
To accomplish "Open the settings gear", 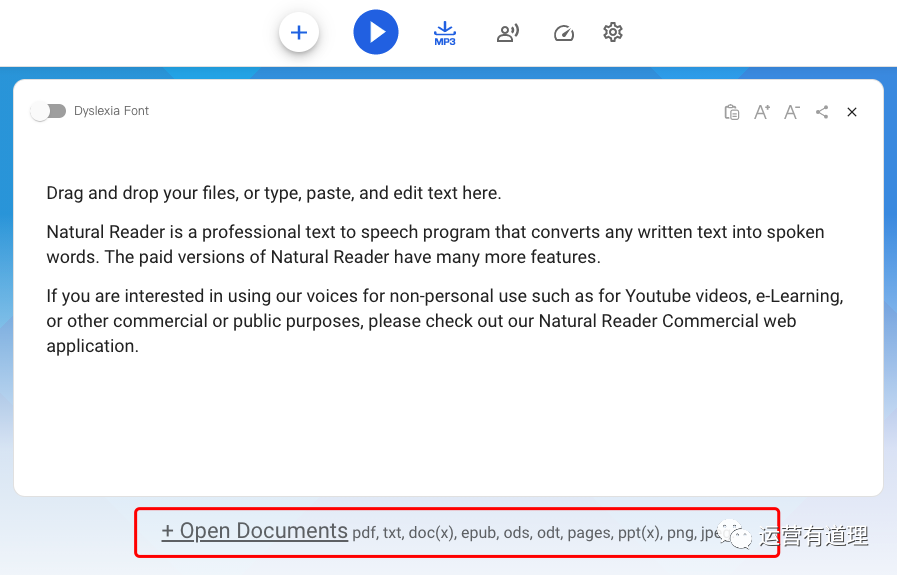I will 613,32.
